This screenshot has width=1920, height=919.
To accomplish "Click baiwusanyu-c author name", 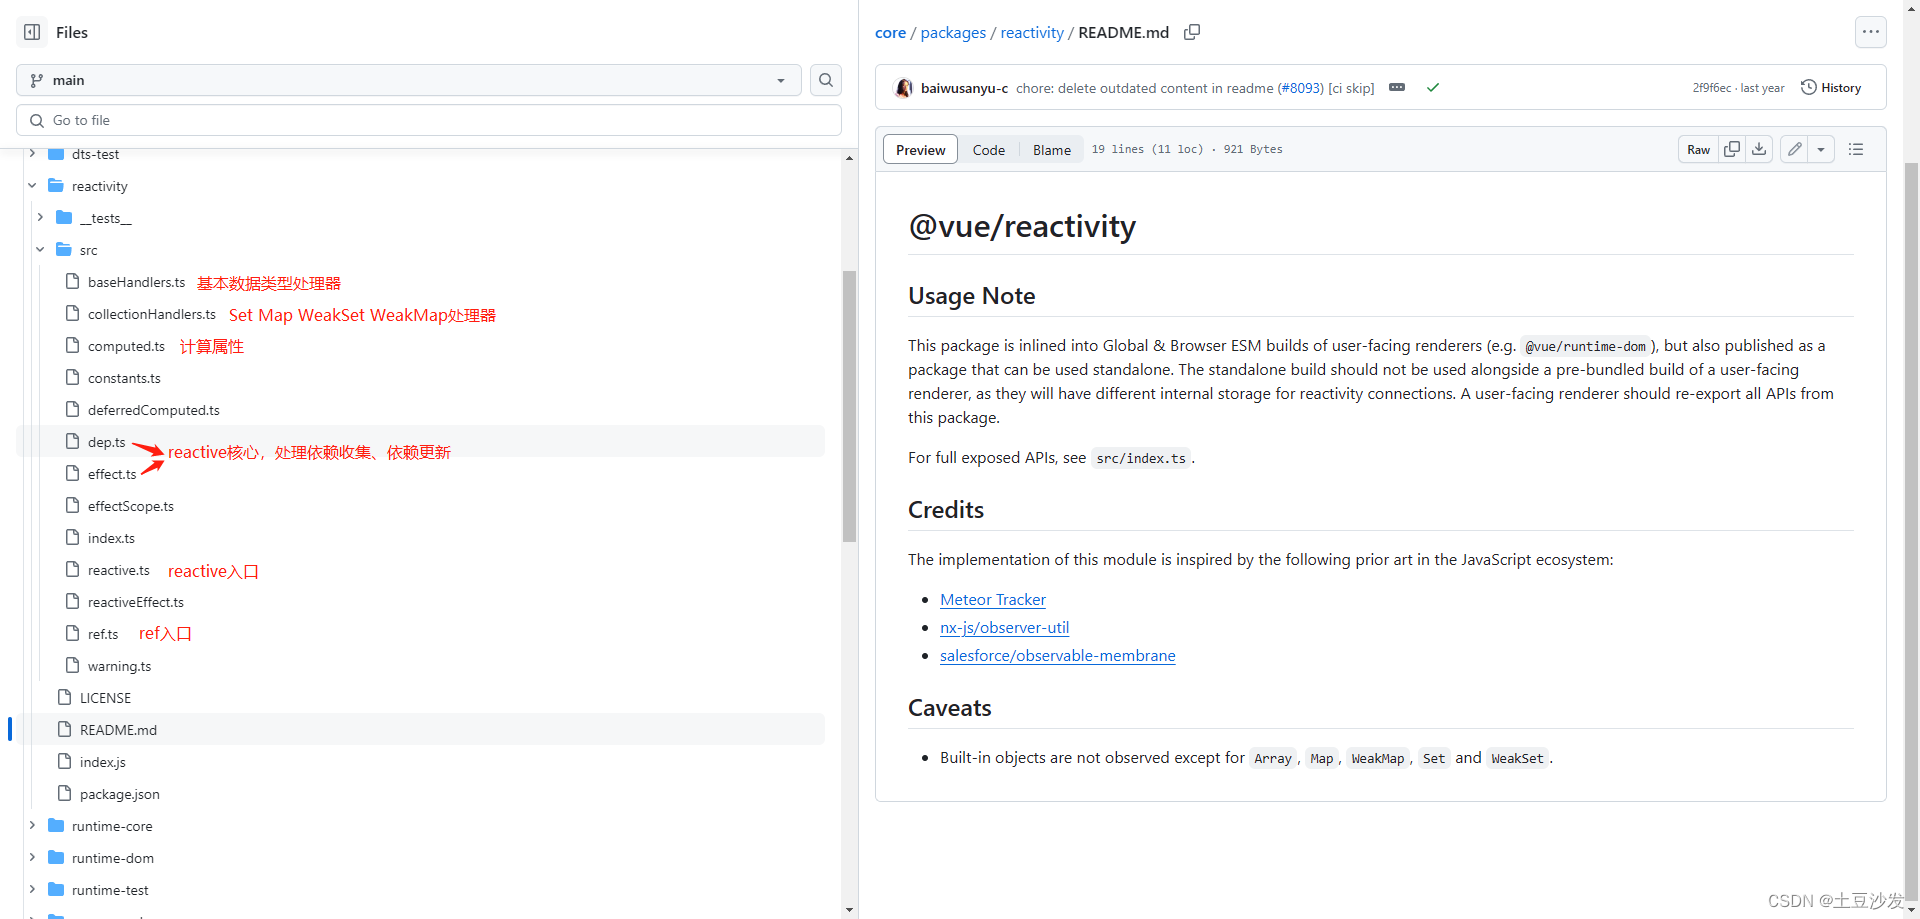I will 964,88.
